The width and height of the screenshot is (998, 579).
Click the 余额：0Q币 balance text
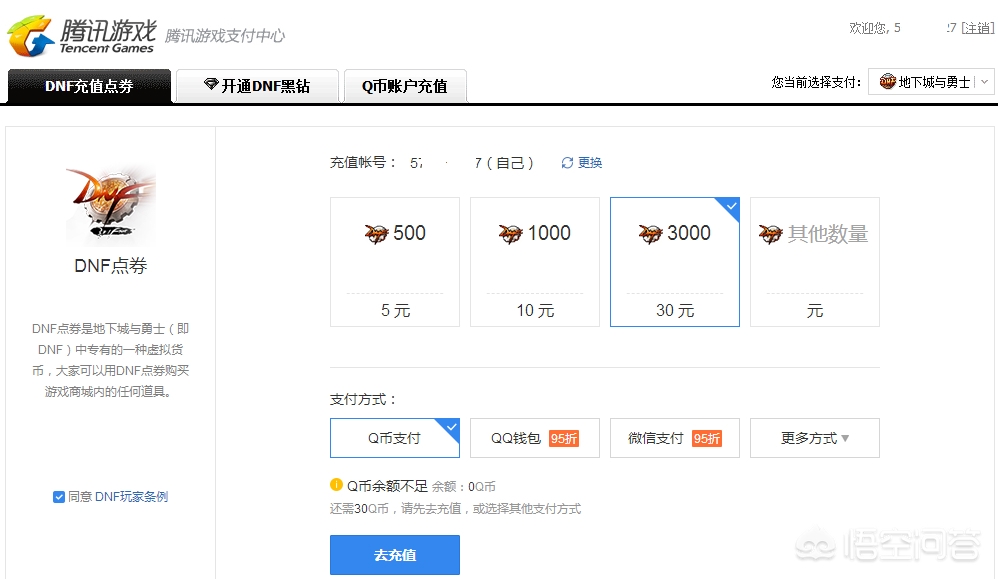click(x=463, y=487)
